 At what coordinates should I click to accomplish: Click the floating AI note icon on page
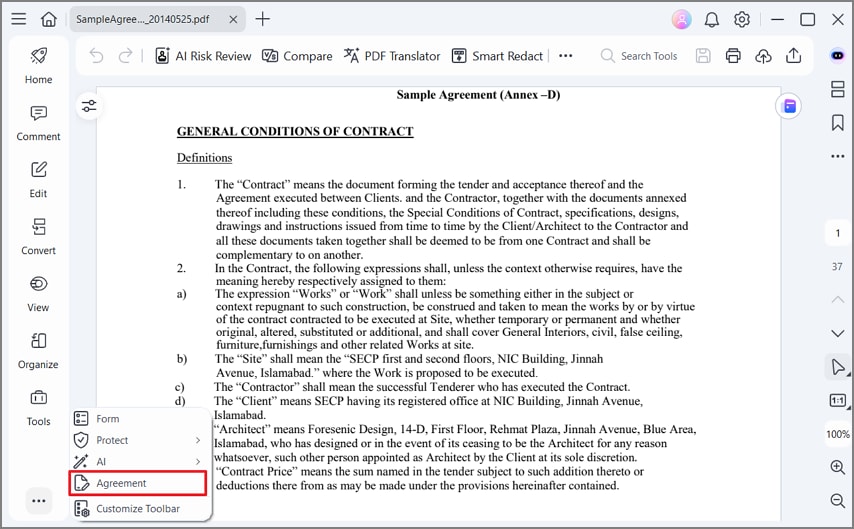coord(790,106)
